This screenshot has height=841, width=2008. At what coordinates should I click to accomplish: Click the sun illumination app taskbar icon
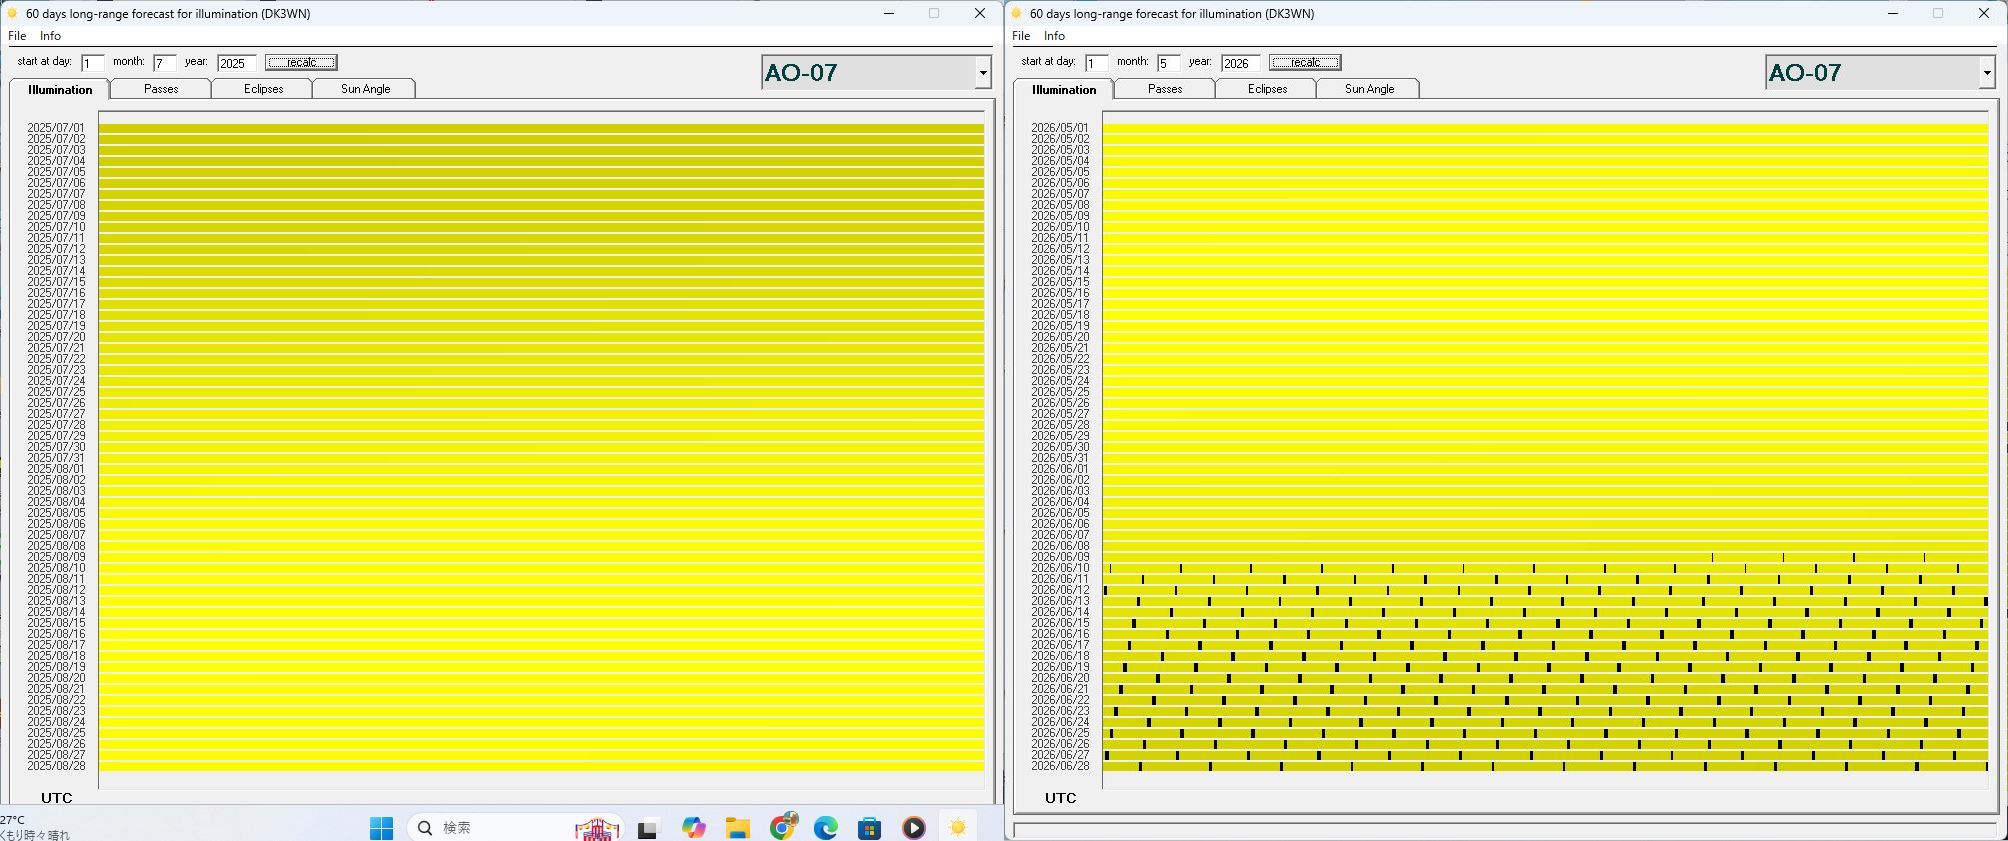tap(958, 828)
